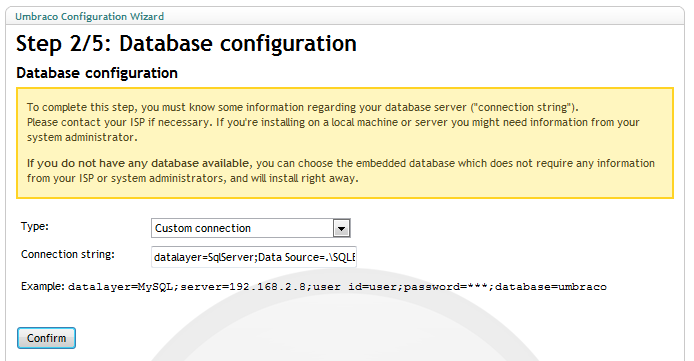Focus the Connection string input field
The width and height of the screenshot is (694, 361).
[x=254, y=257]
